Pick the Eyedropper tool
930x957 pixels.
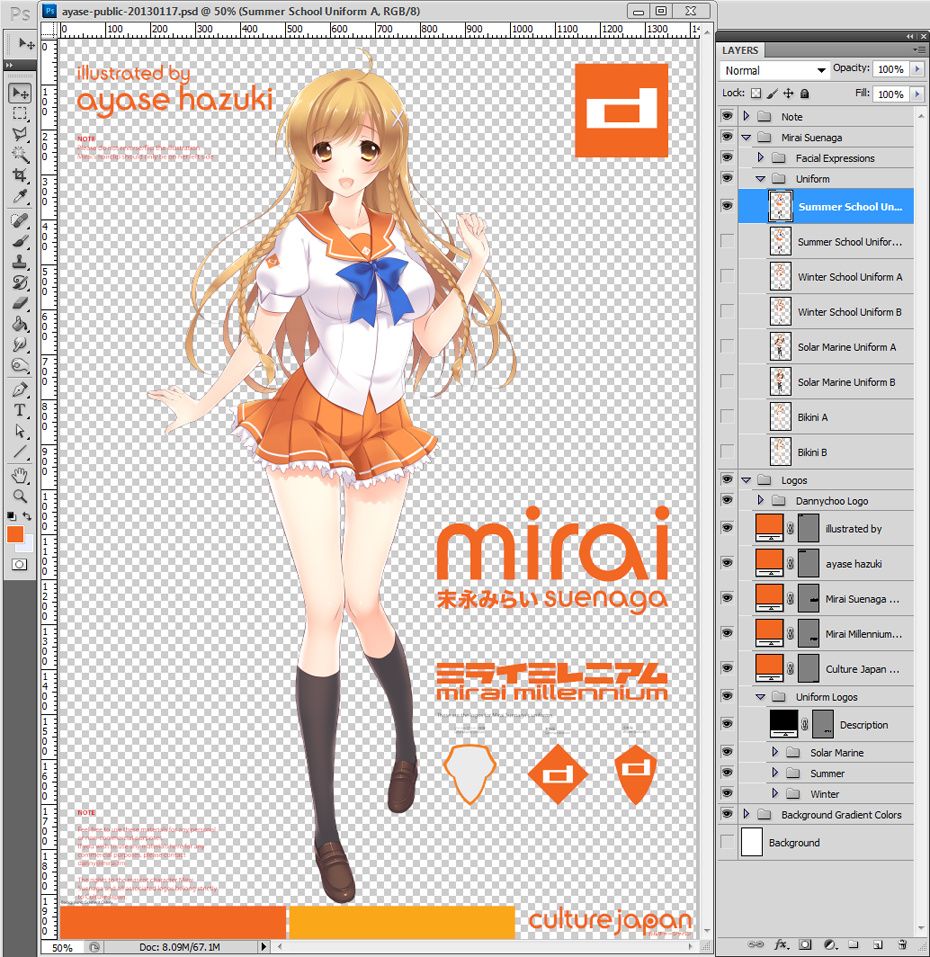pos(19,197)
